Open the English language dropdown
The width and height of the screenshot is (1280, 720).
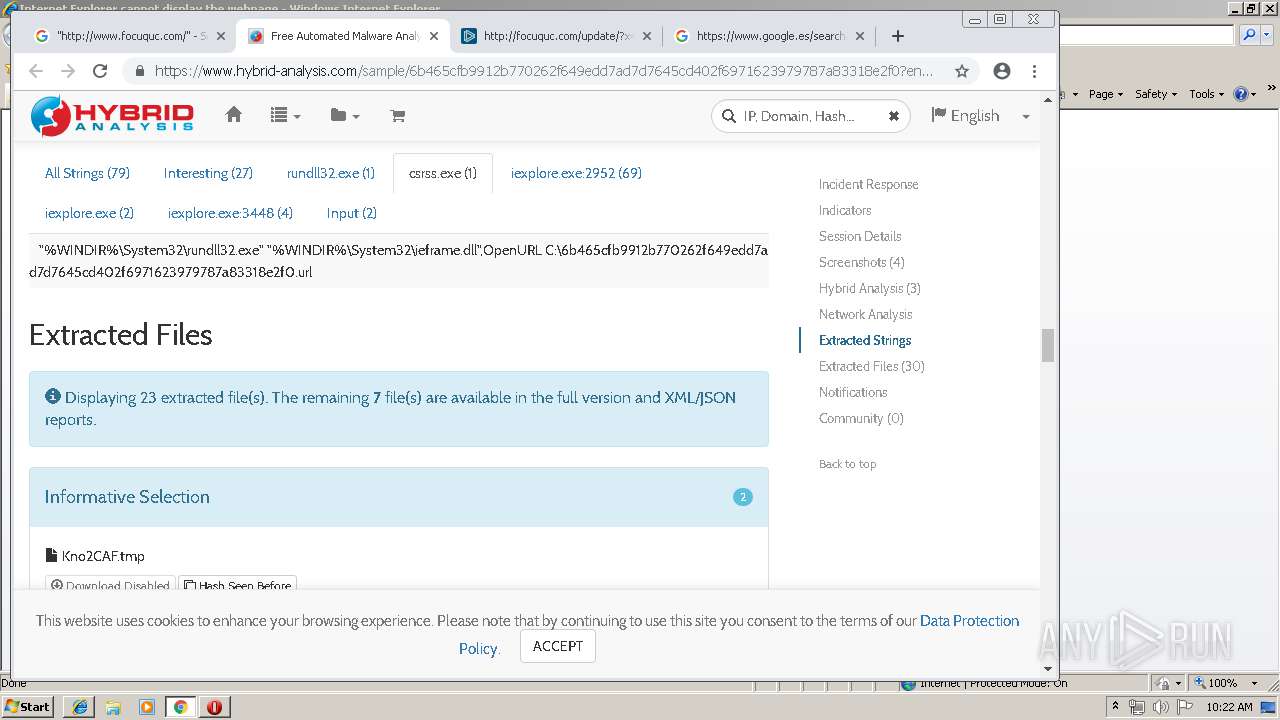(x=966, y=116)
